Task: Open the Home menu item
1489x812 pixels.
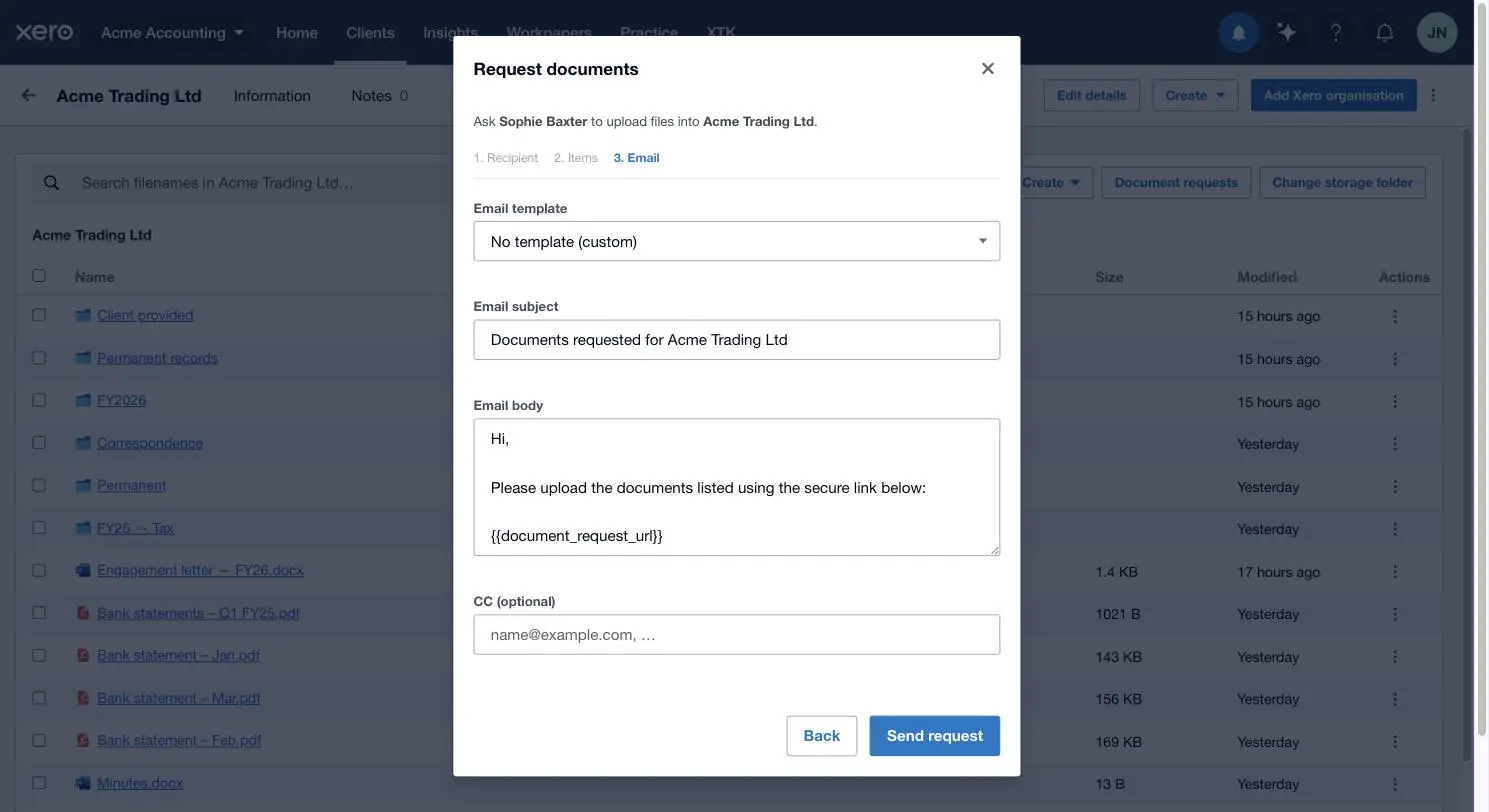Action: pyautogui.click(x=296, y=33)
